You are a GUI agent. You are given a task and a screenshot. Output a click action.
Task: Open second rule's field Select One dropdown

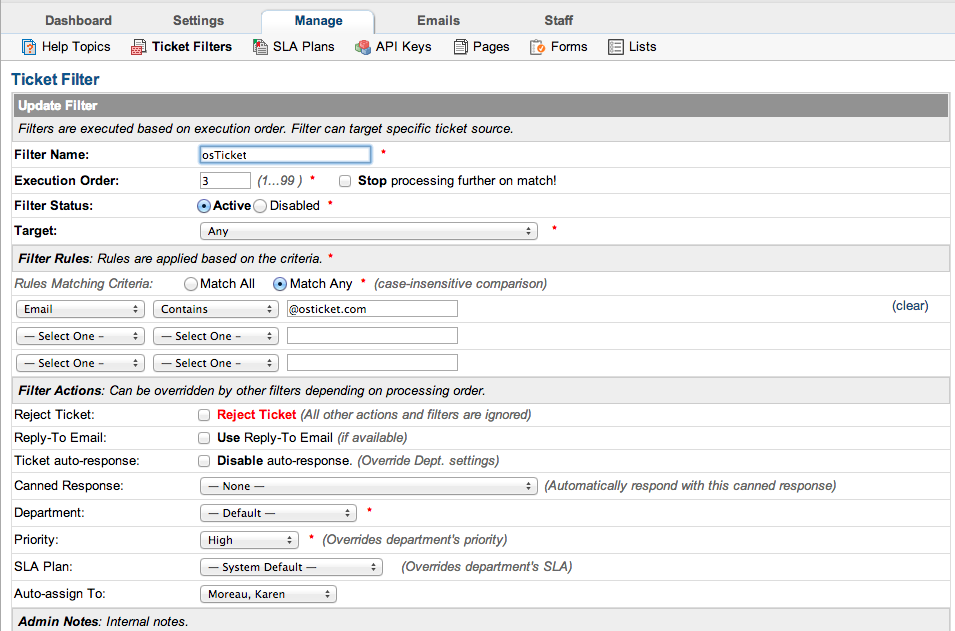pyautogui.click(x=80, y=336)
